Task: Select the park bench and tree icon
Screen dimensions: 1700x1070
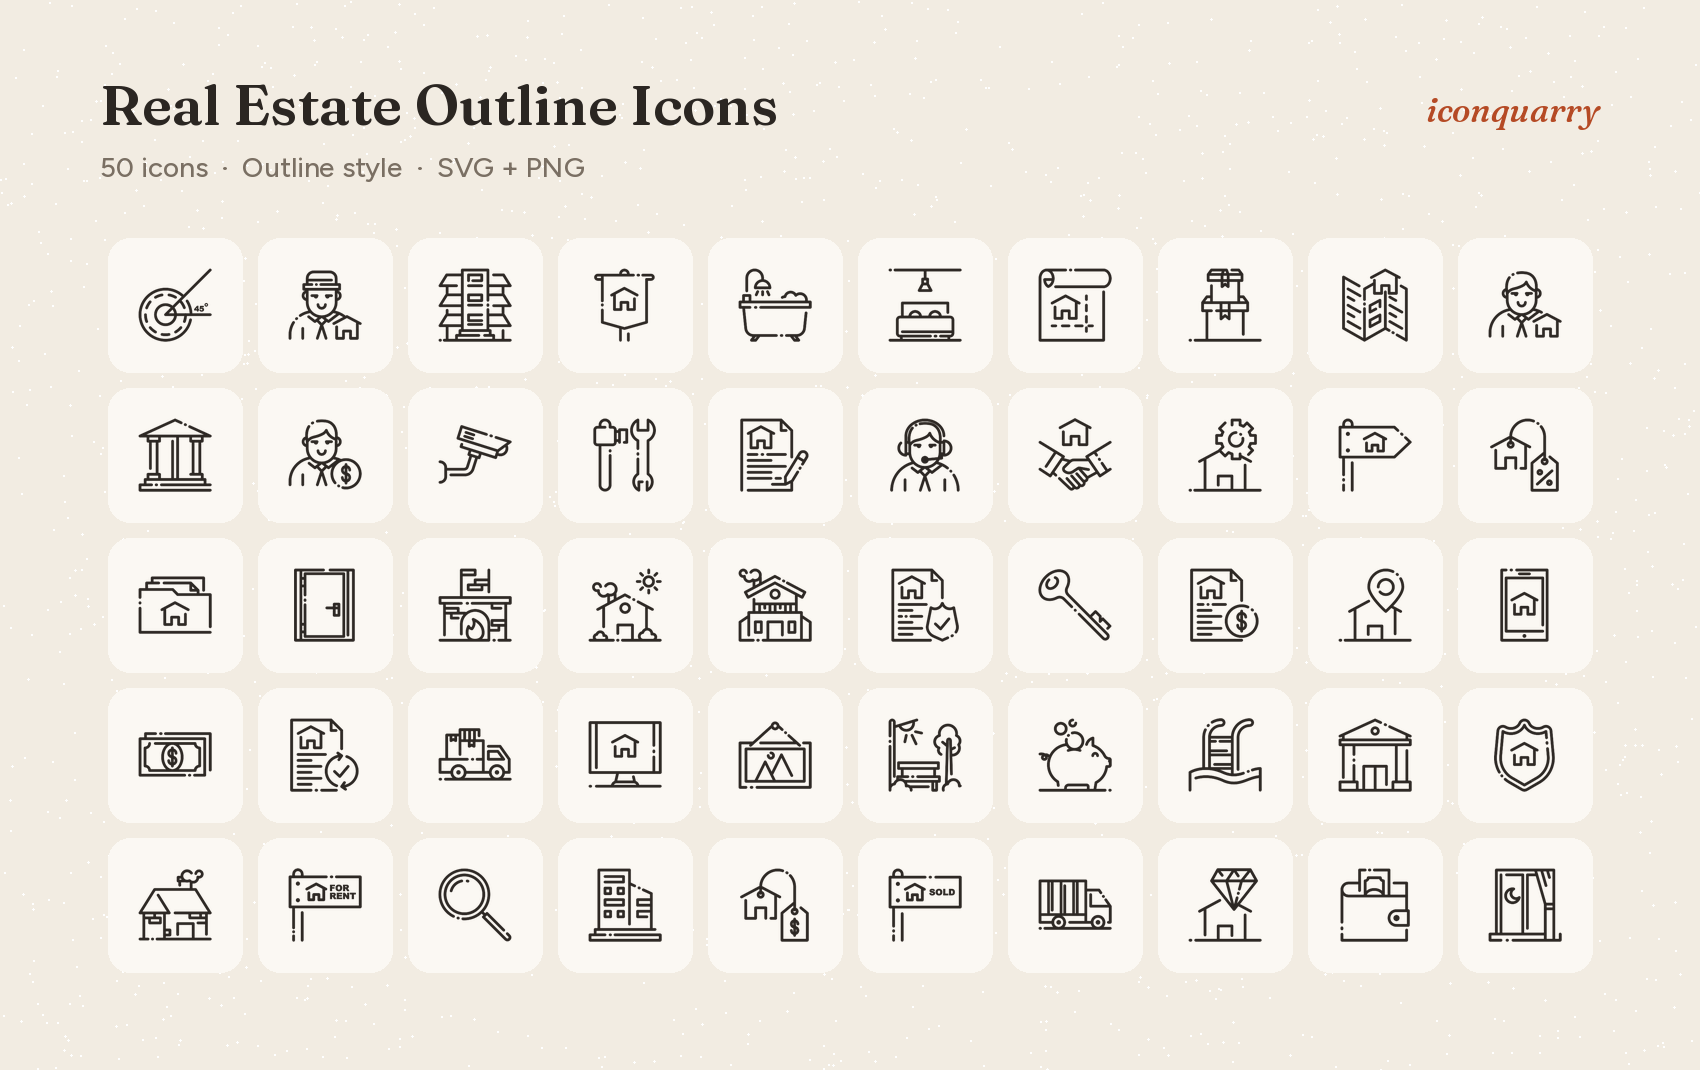Action: (x=925, y=755)
